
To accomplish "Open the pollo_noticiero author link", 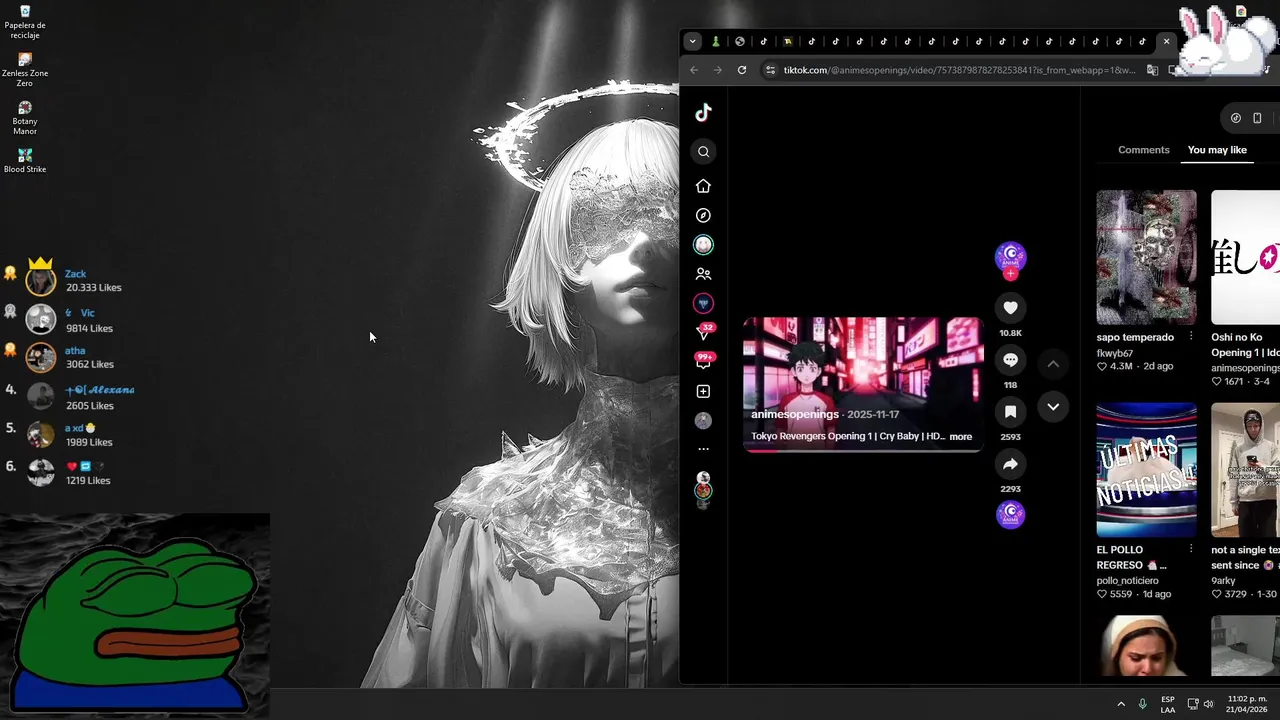I will point(1128,581).
